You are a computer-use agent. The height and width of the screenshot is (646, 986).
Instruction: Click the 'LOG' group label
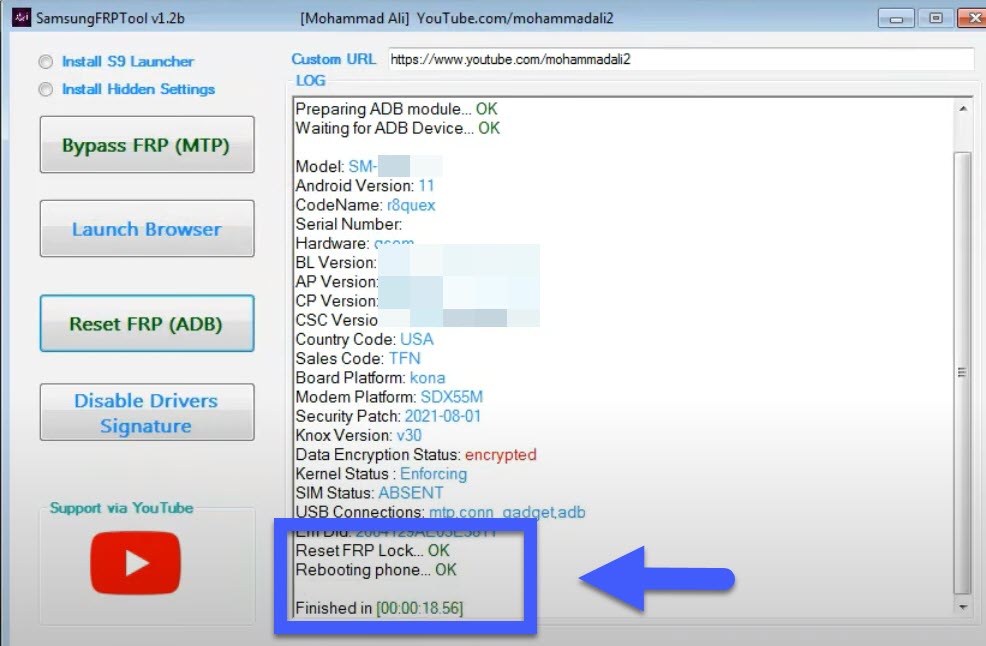coord(311,81)
